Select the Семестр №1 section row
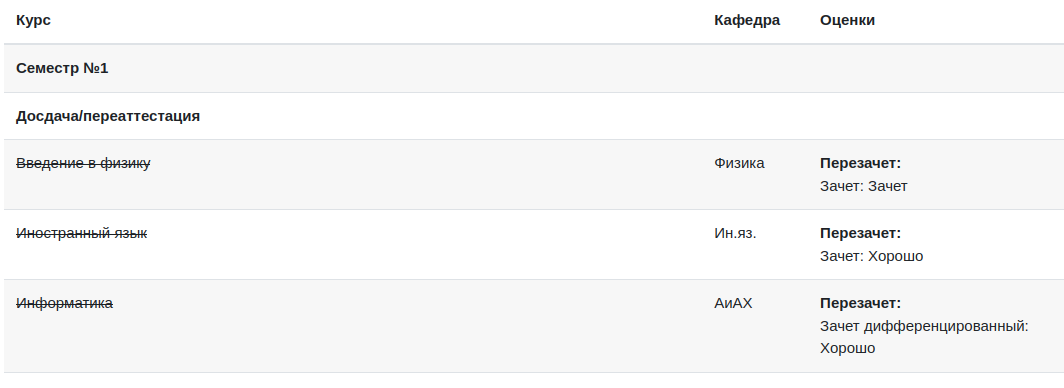Image resolution: width=1064 pixels, height=388 pixels. pos(532,69)
